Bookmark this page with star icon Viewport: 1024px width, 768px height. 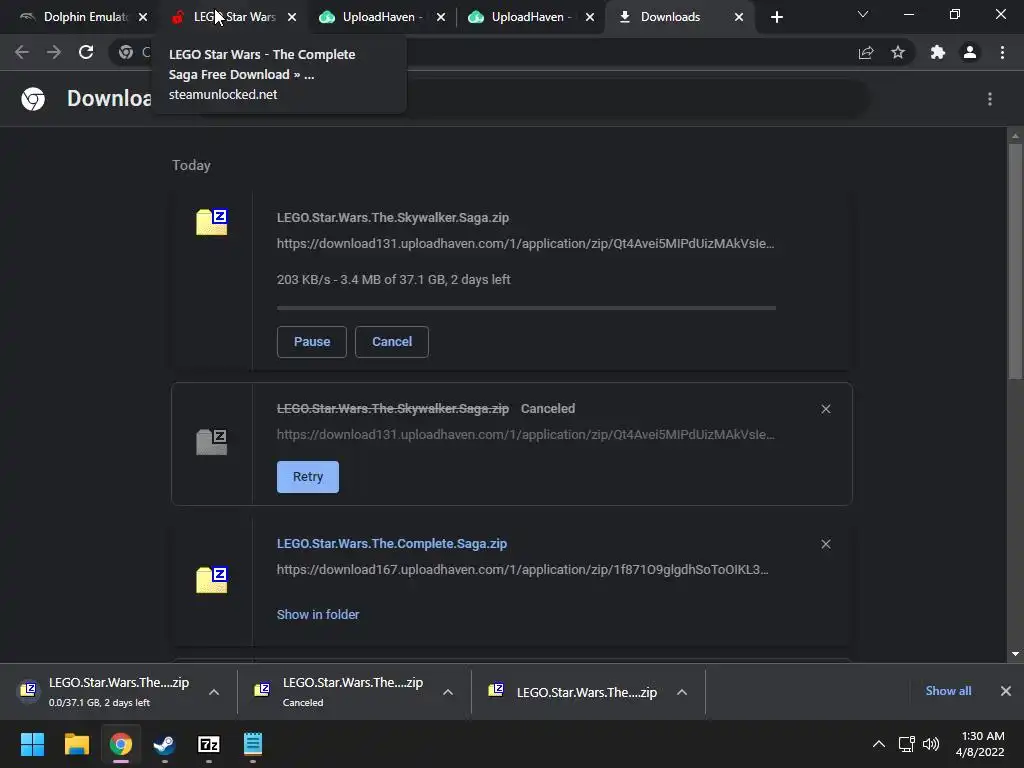(898, 52)
